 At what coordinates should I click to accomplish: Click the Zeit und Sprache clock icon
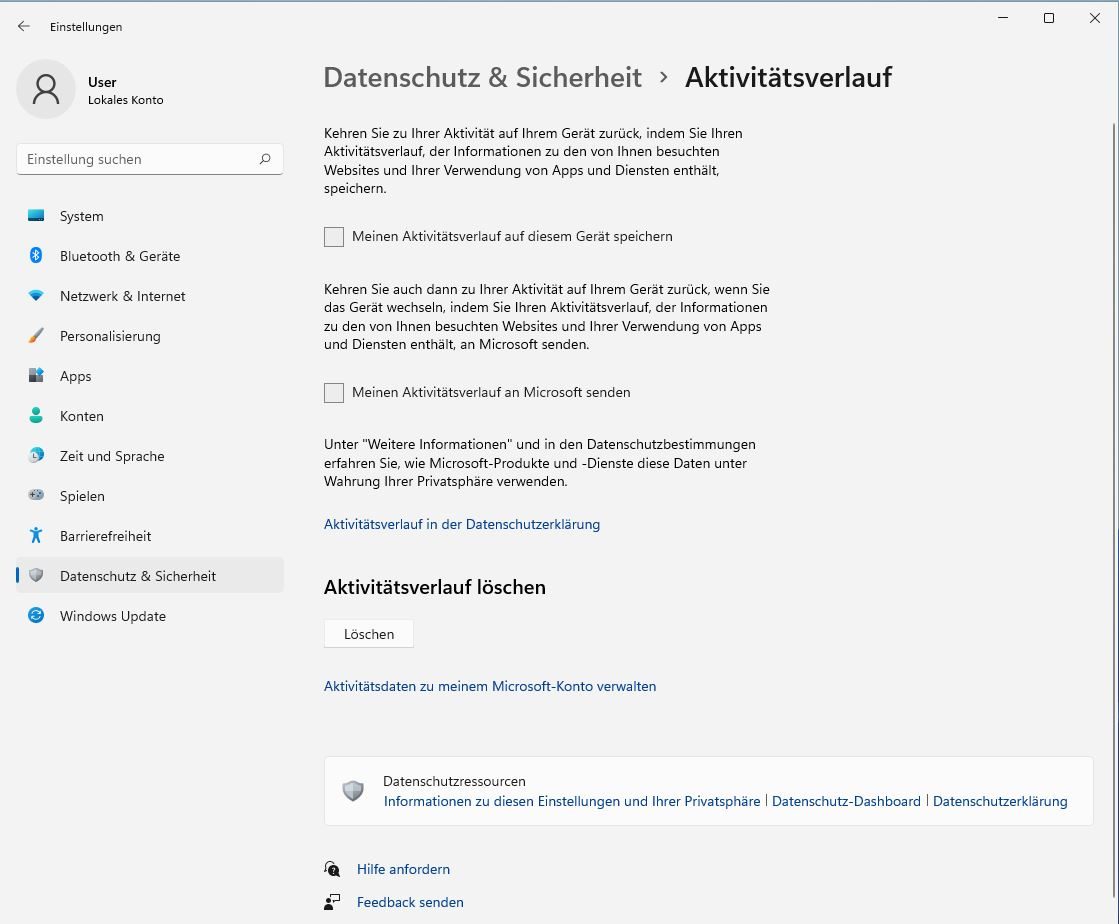click(36, 456)
